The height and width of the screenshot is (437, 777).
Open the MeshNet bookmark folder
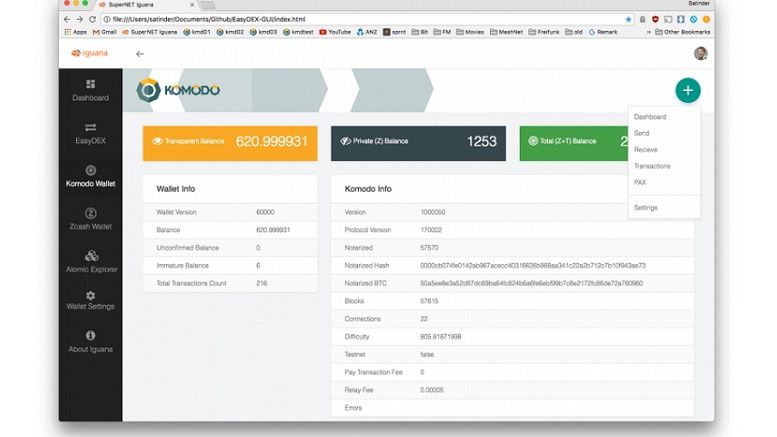[x=506, y=32]
